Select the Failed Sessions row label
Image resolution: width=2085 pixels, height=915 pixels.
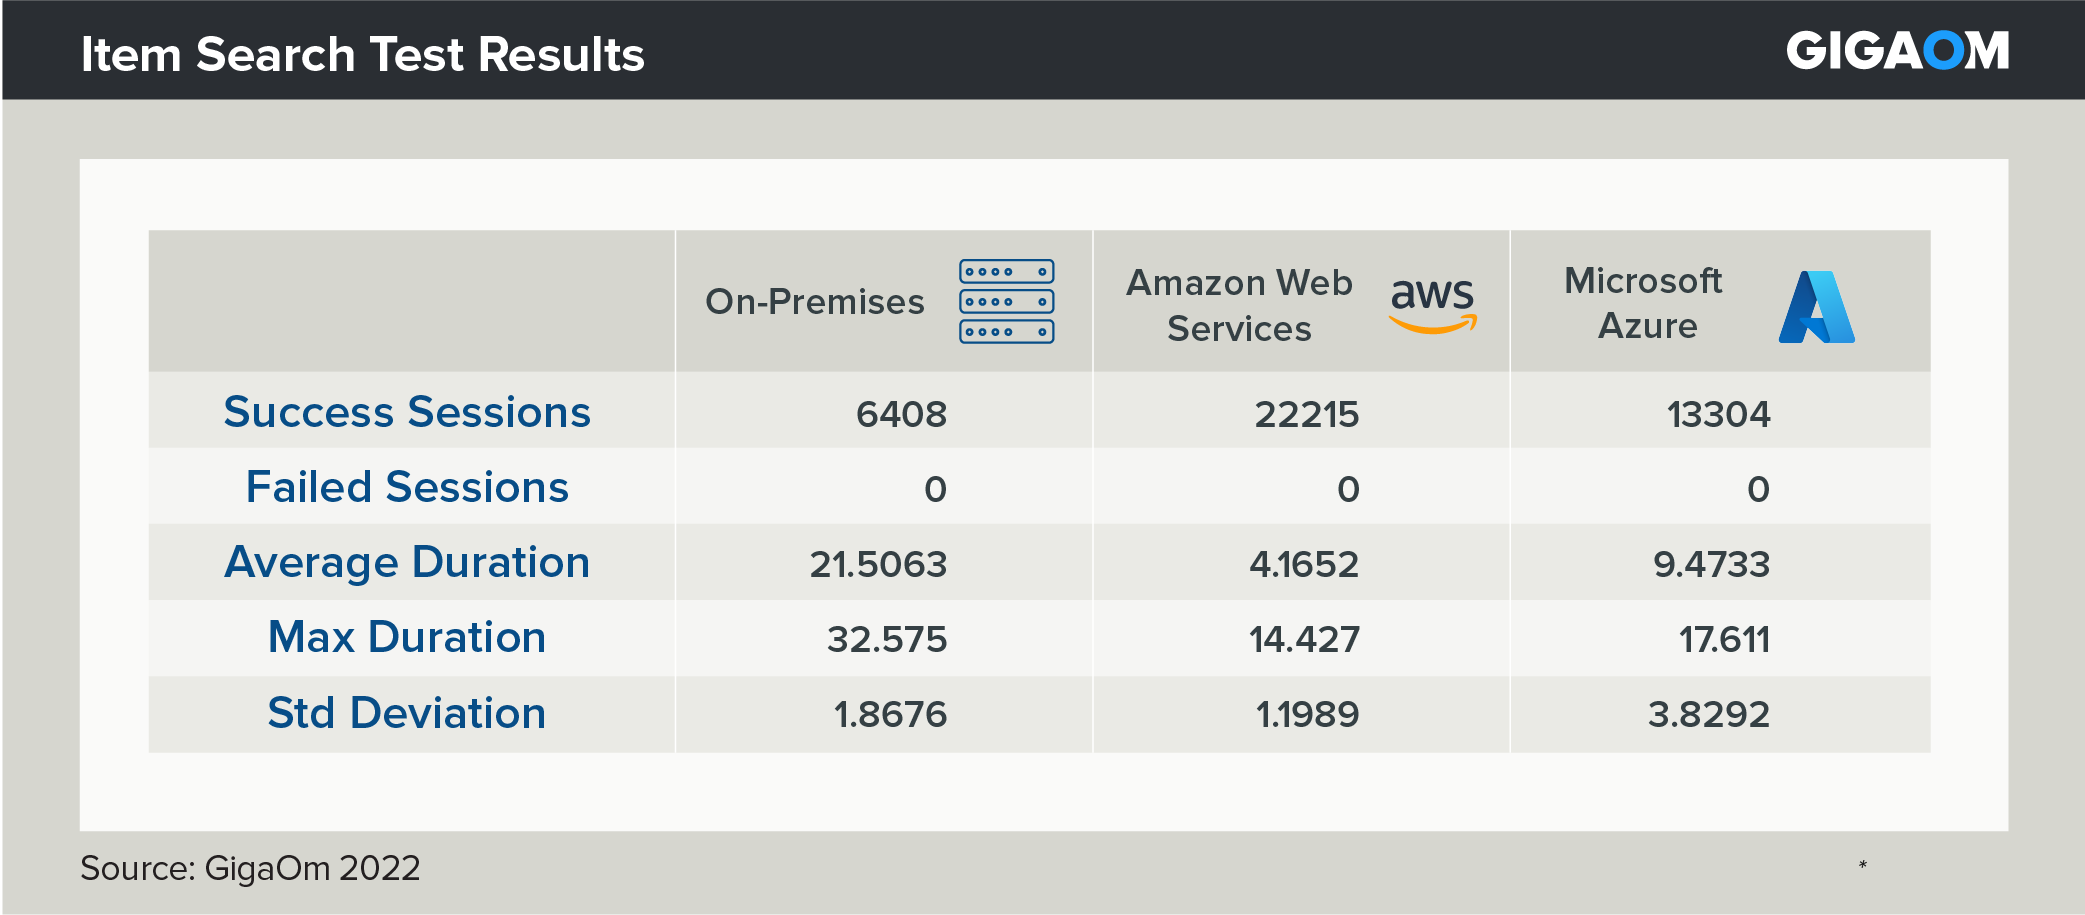click(407, 488)
